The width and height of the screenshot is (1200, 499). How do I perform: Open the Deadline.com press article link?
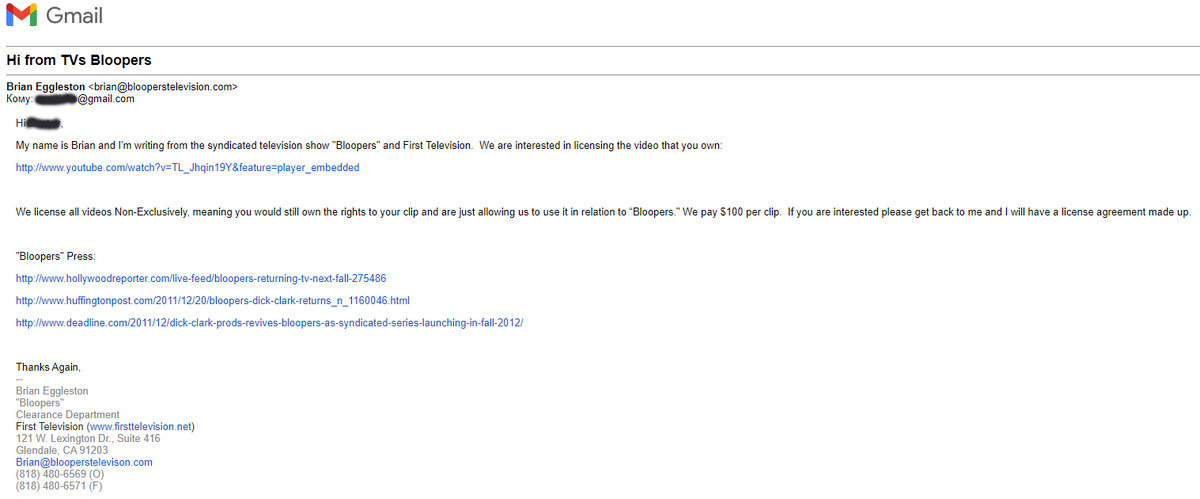click(269, 322)
